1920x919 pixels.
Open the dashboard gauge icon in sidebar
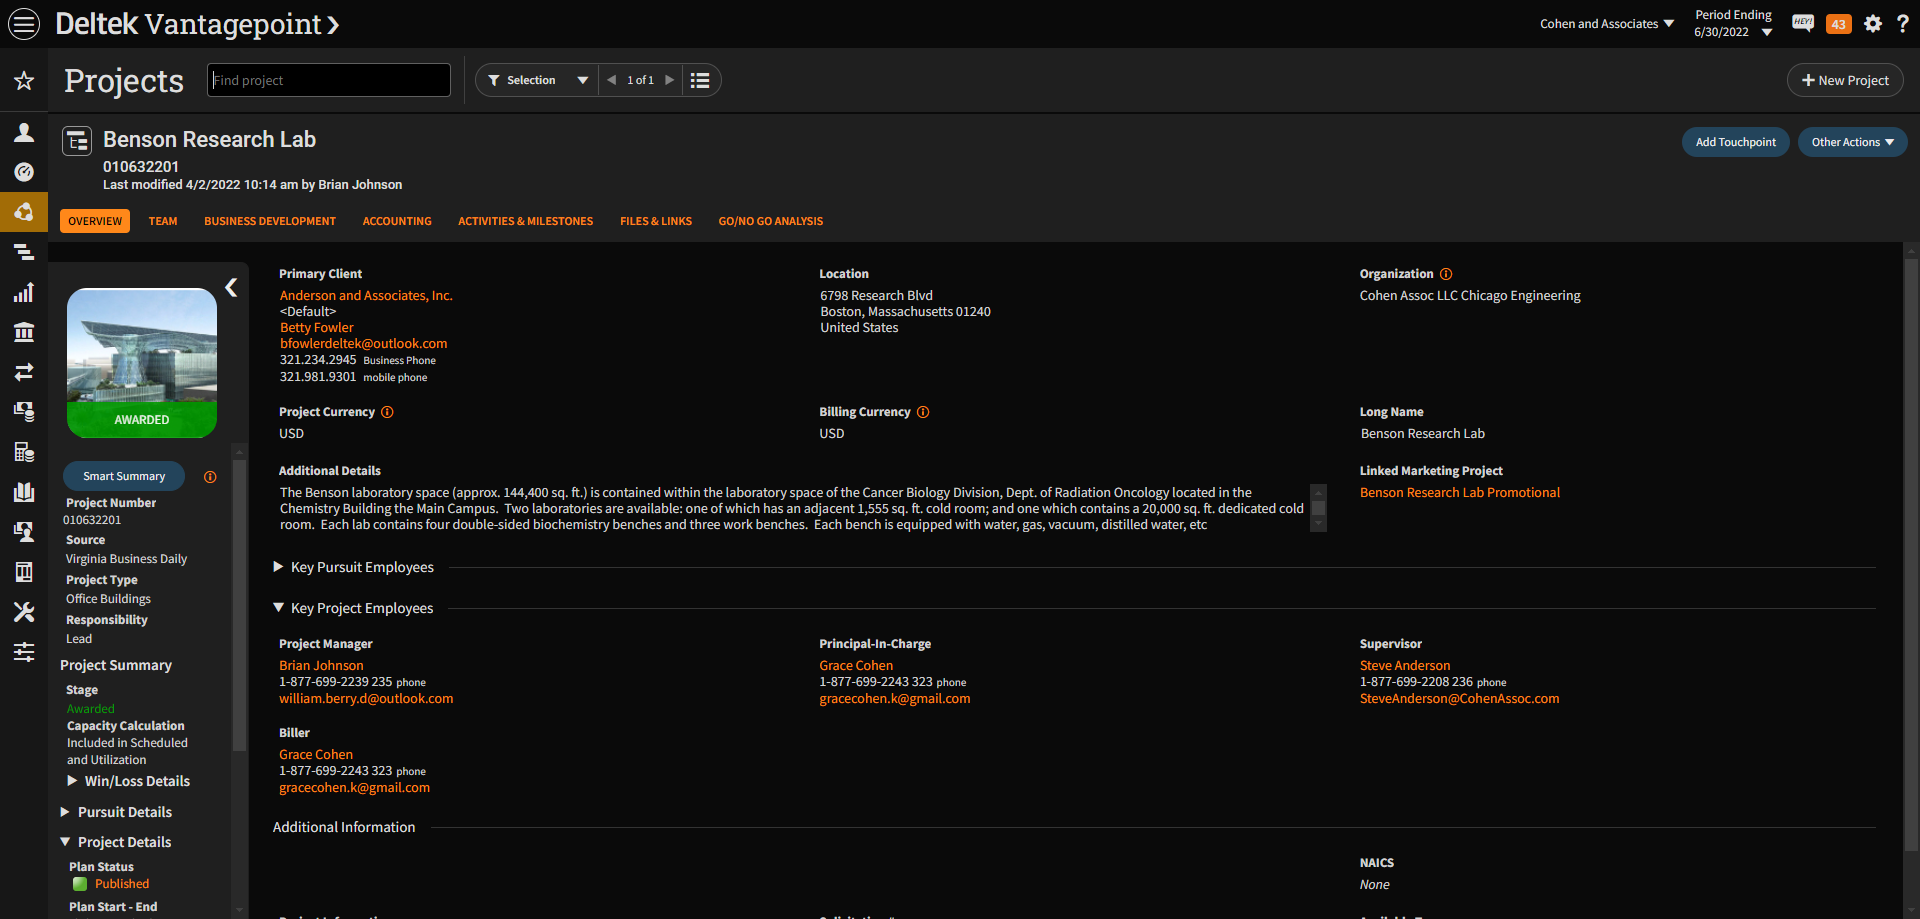click(x=24, y=172)
